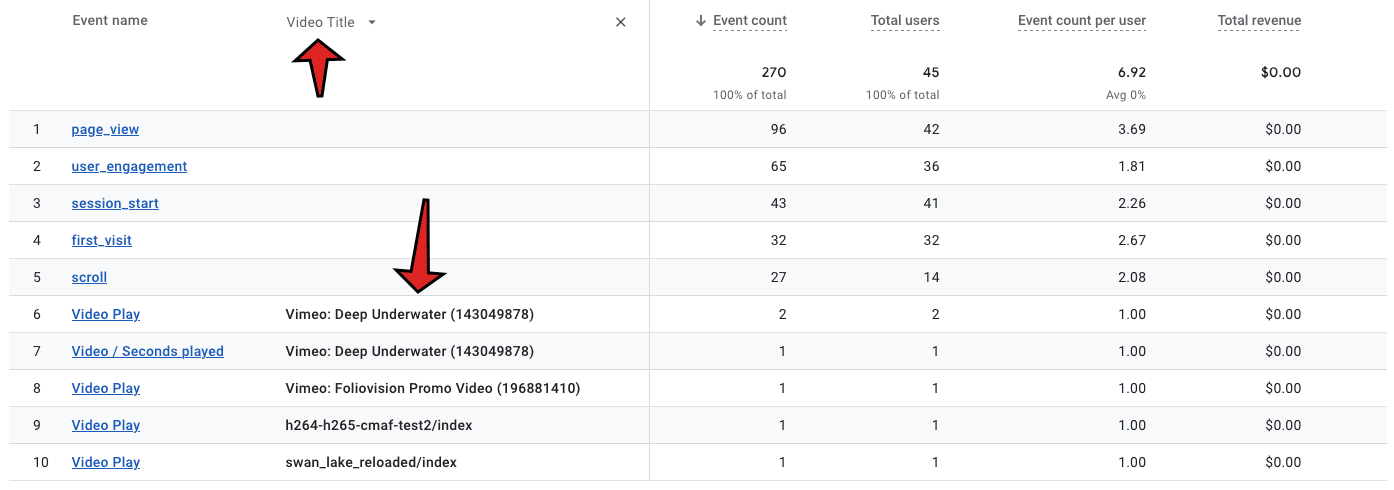Image resolution: width=1394 pixels, height=490 pixels.
Task: Open the session_start event link
Action: coord(115,204)
